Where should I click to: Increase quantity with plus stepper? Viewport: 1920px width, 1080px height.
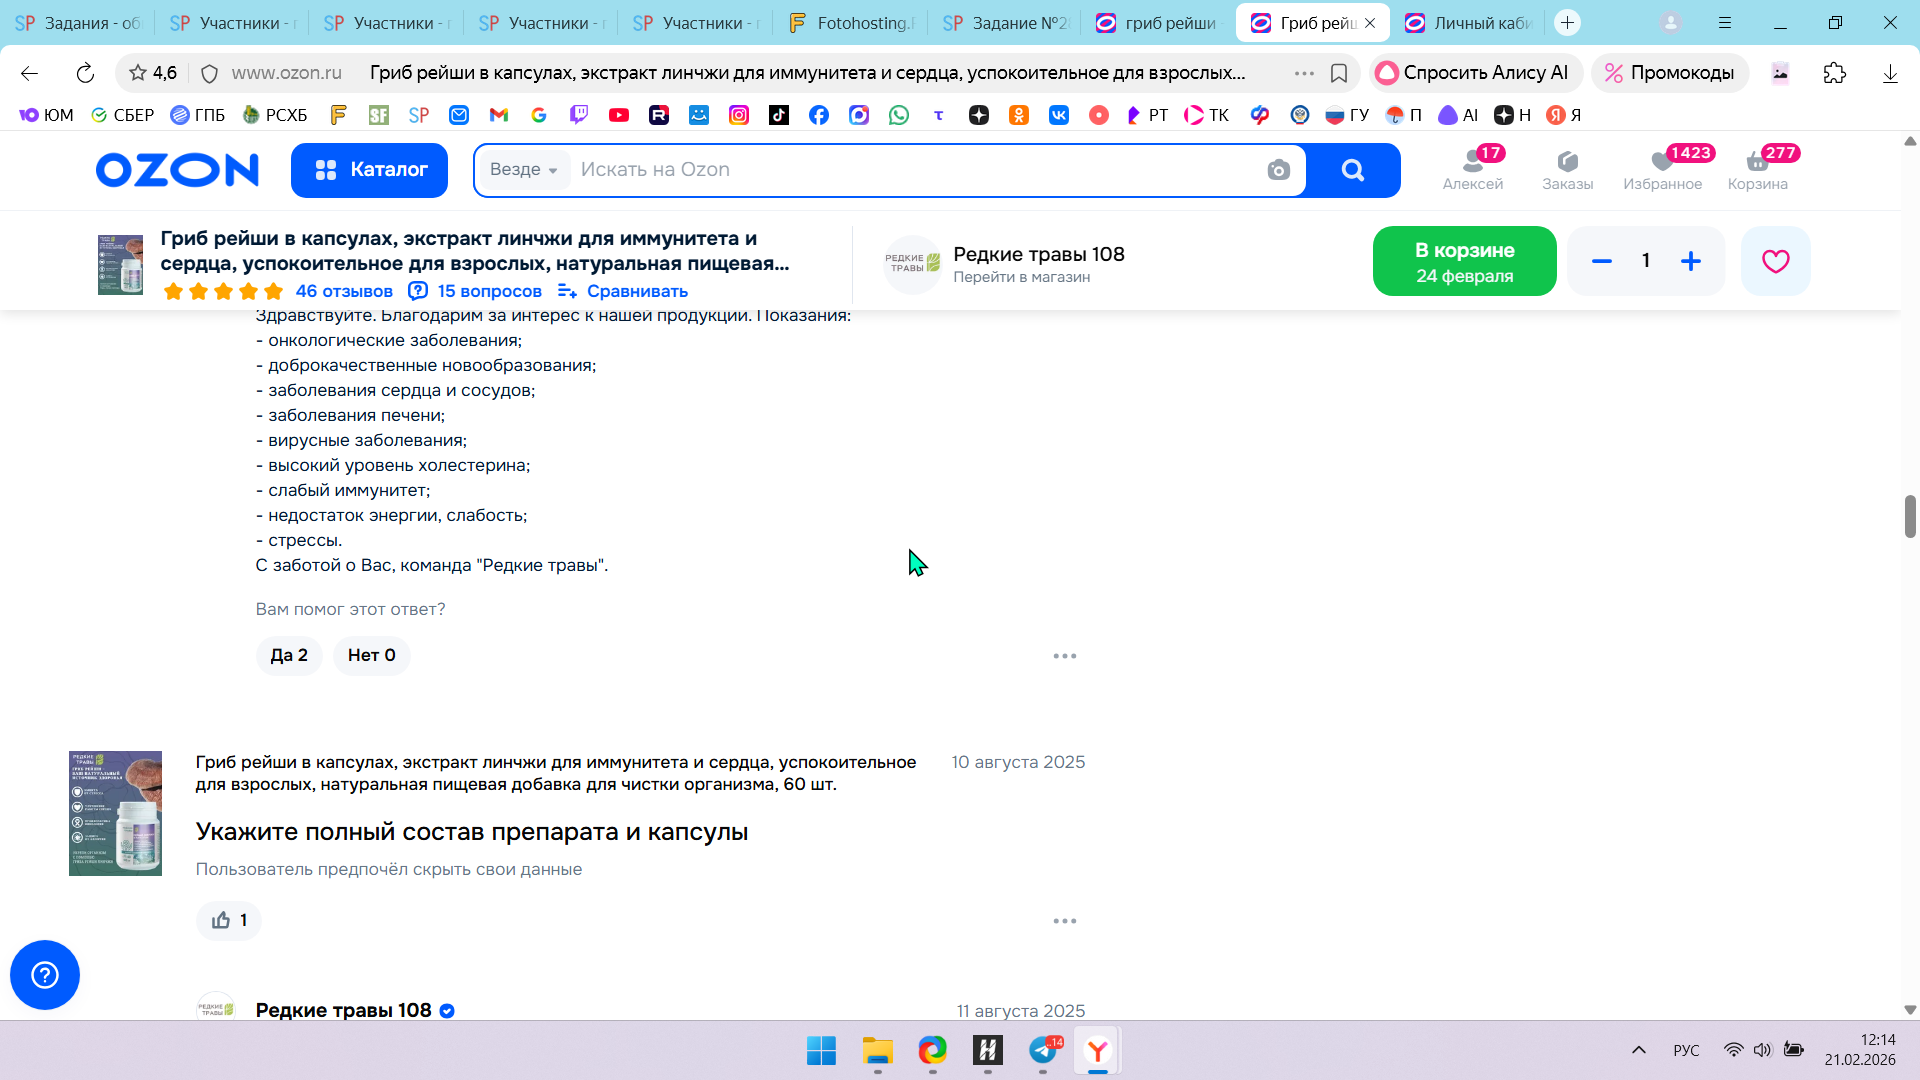coord(1690,261)
